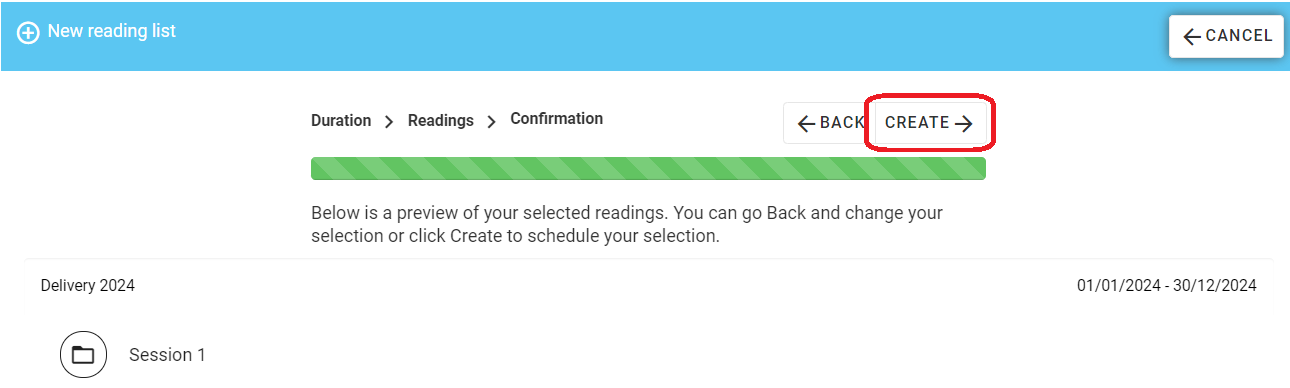Viewport: 1290px width, 388px height.
Task: Click the chevron after Duration breadcrumb
Action: [x=389, y=121]
